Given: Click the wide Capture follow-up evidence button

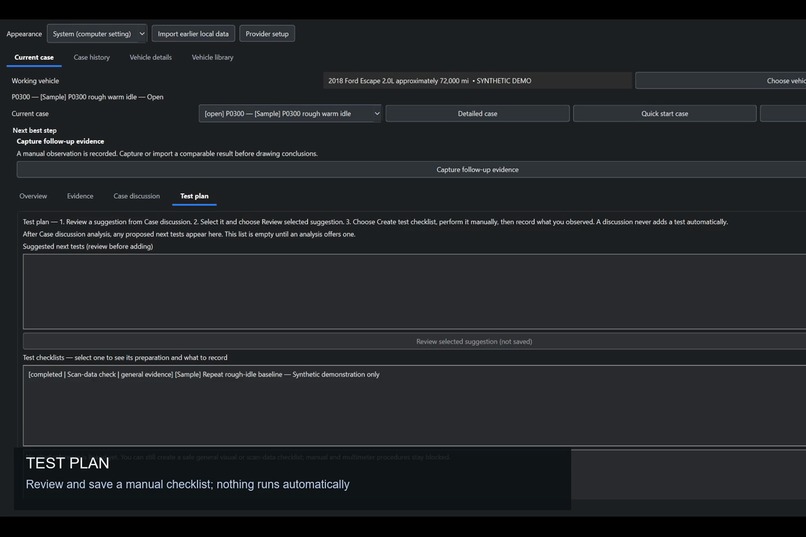Looking at the screenshot, I should tap(411, 170).
